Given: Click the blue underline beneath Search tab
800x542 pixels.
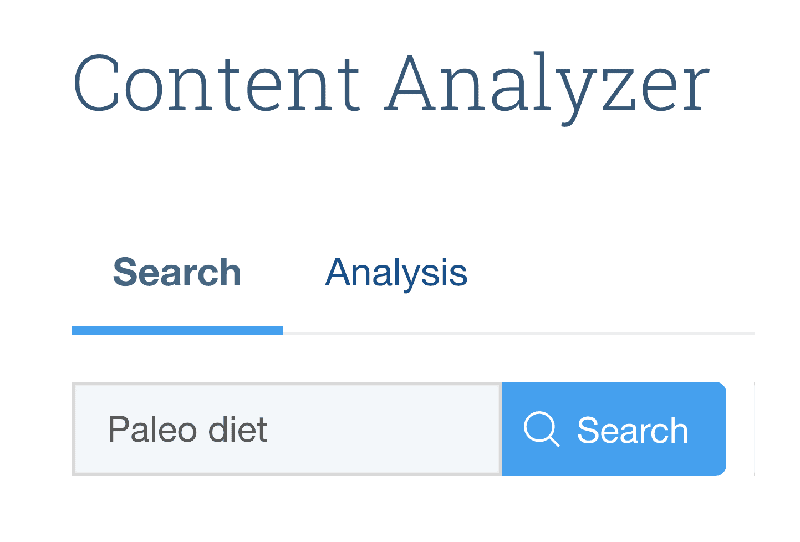Looking at the screenshot, I should pyautogui.click(x=178, y=331).
